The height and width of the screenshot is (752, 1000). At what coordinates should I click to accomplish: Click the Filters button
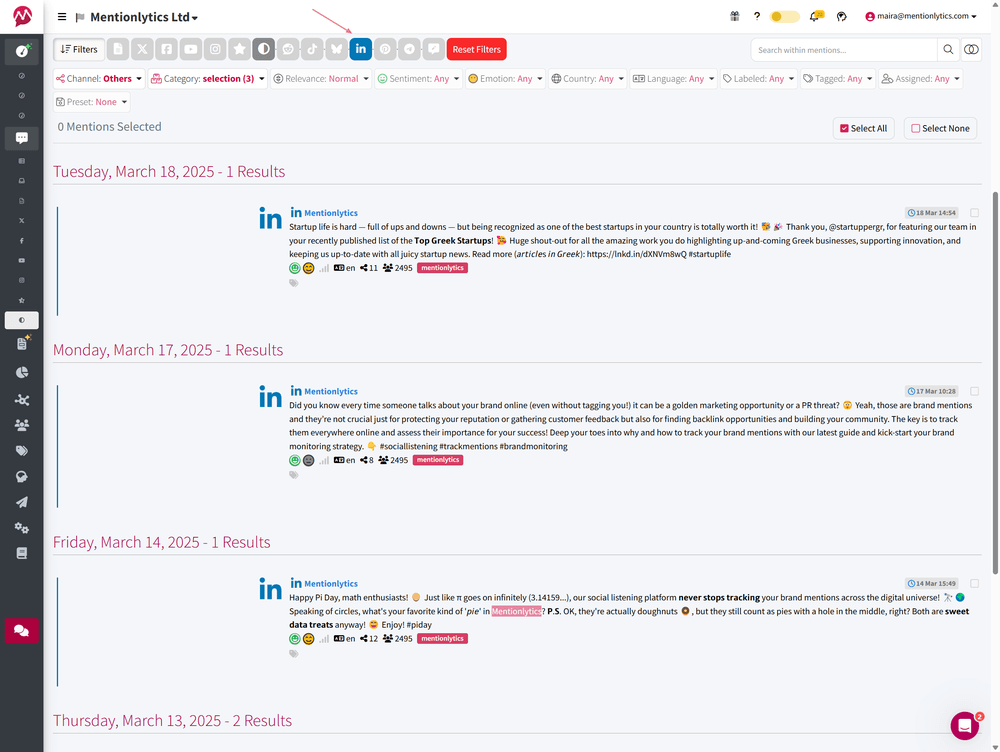[x=79, y=49]
